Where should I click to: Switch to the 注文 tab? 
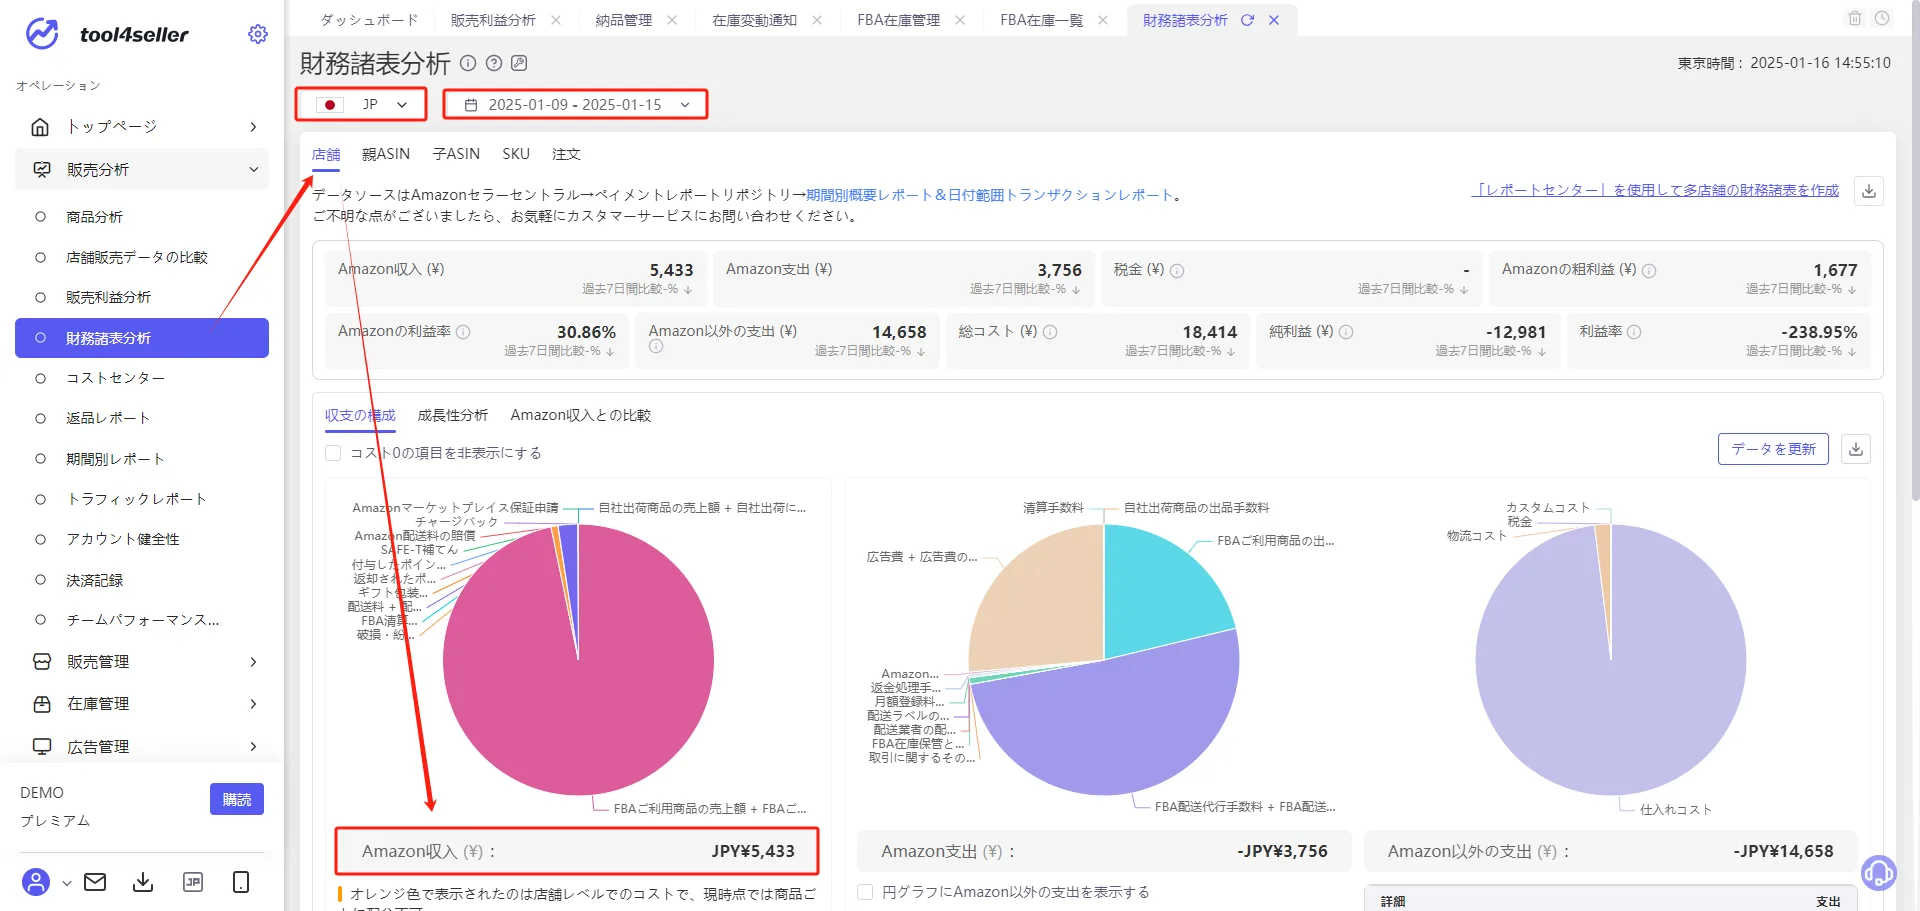(566, 154)
